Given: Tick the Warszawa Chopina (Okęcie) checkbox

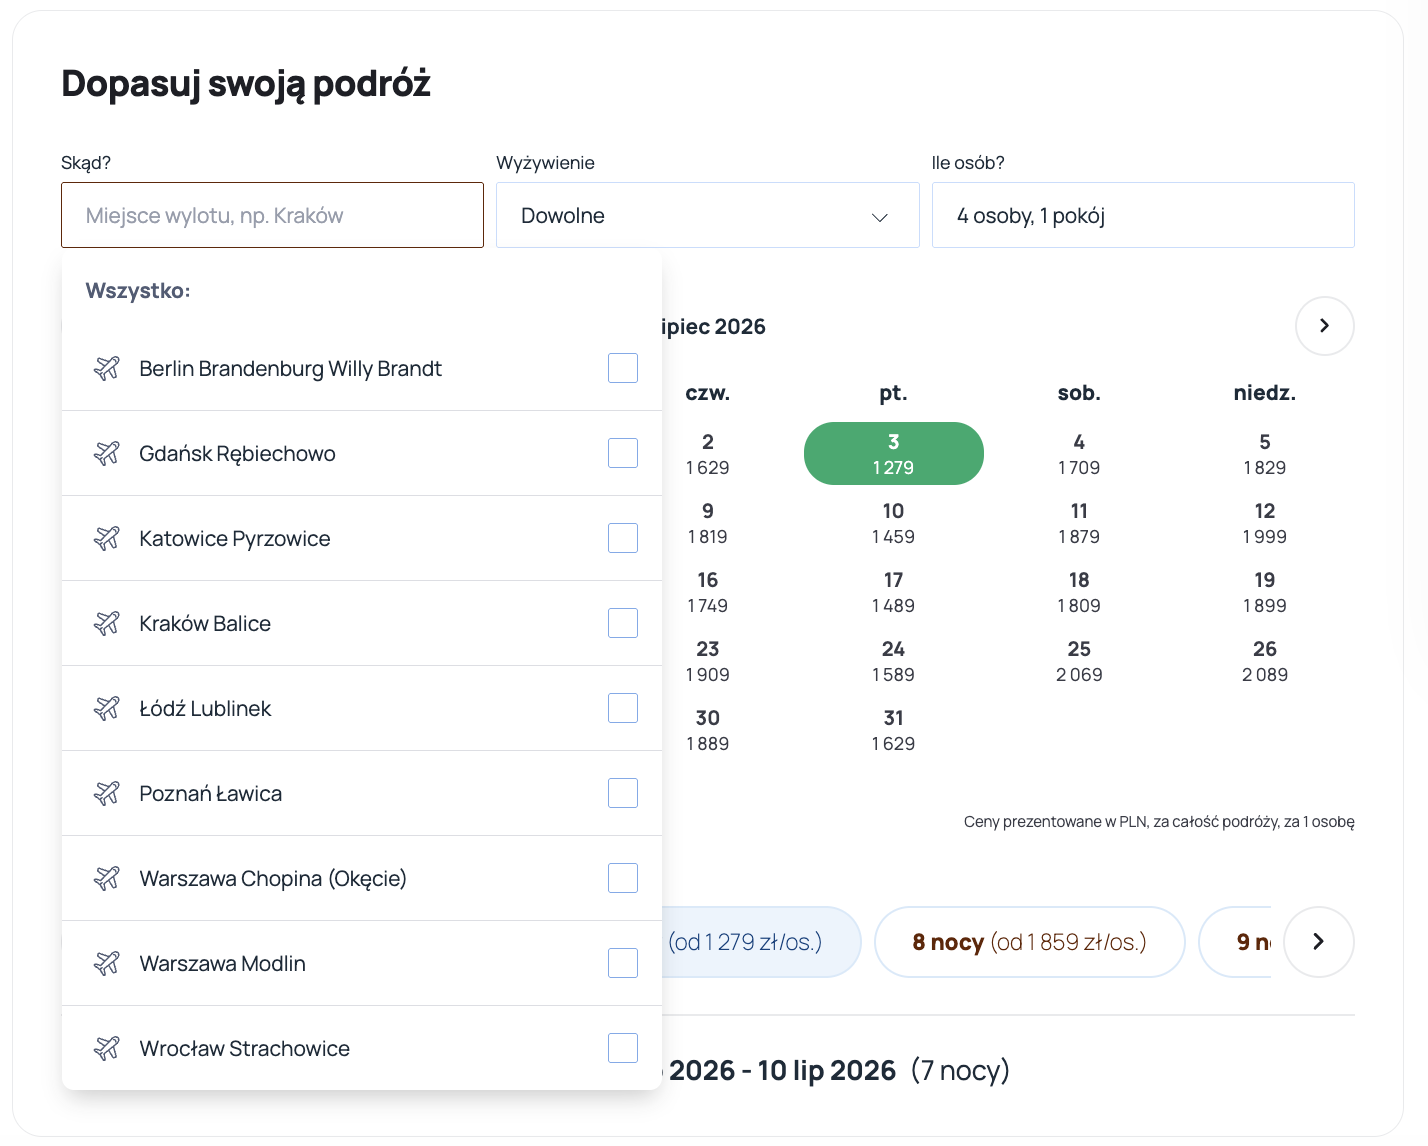Looking at the screenshot, I should (623, 878).
